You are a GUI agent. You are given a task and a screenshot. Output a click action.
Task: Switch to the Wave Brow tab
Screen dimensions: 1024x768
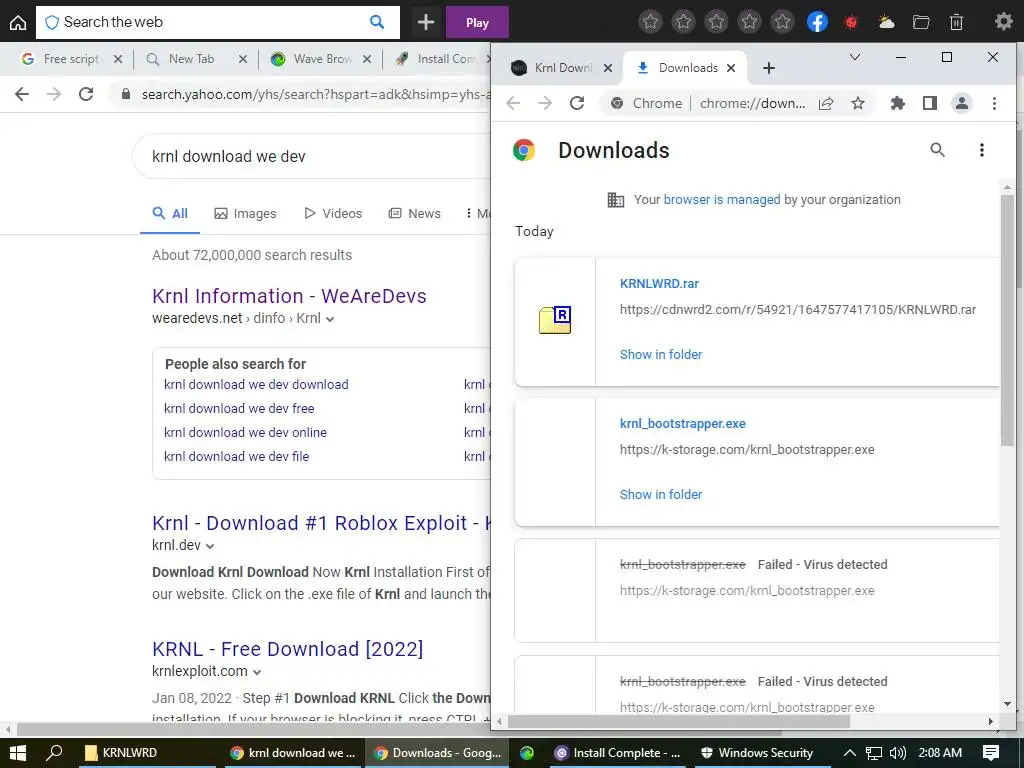[x=321, y=59]
